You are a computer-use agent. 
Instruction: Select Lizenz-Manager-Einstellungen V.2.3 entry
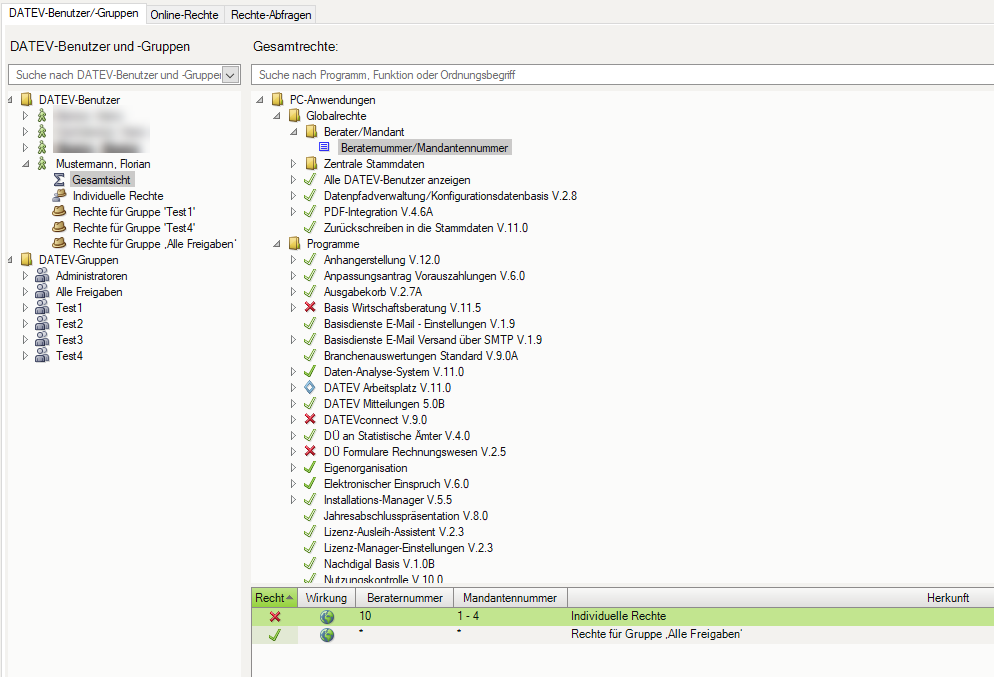click(x=408, y=548)
